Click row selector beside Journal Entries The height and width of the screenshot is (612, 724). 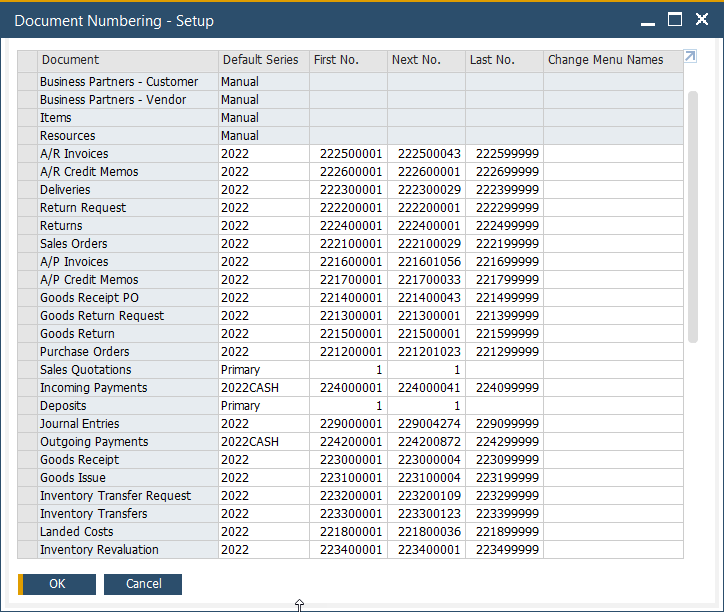pyautogui.click(x=27, y=424)
